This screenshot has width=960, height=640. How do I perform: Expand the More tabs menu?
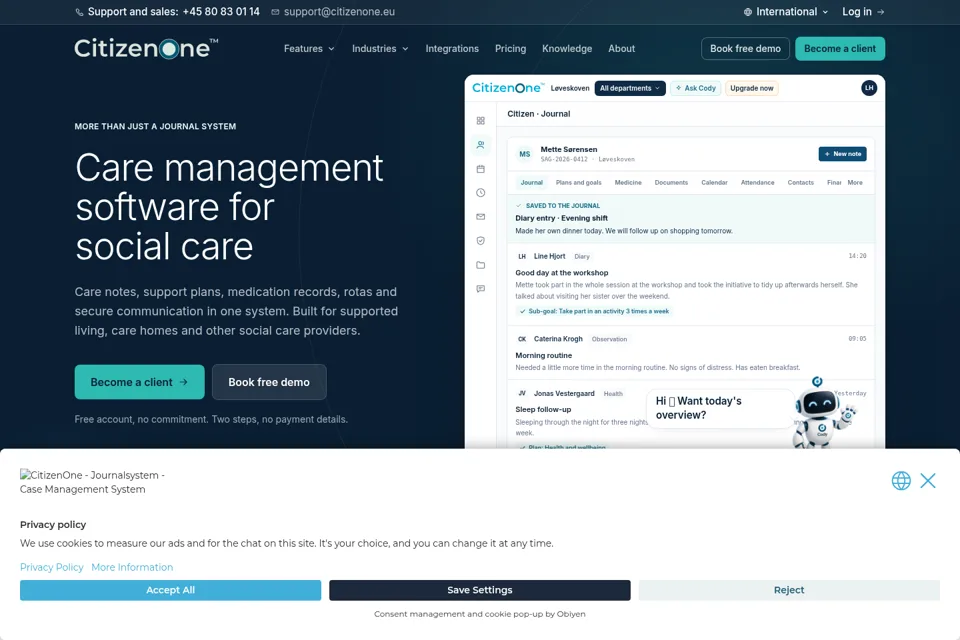(x=855, y=183)
